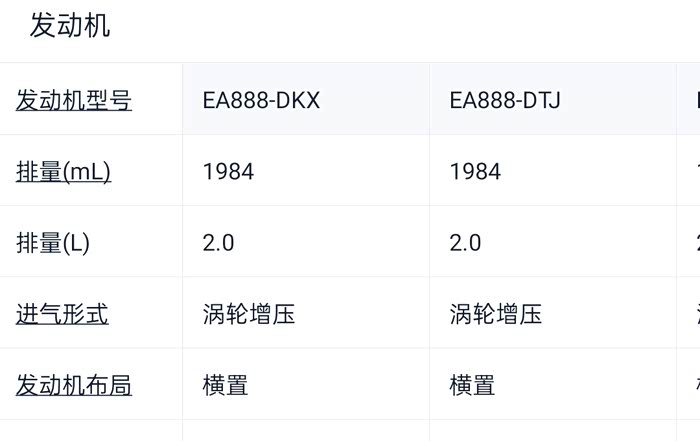Click 涡轮增压 in the EA888-DKX column
Screen dimensions: 700x441
tap(249, 314)
